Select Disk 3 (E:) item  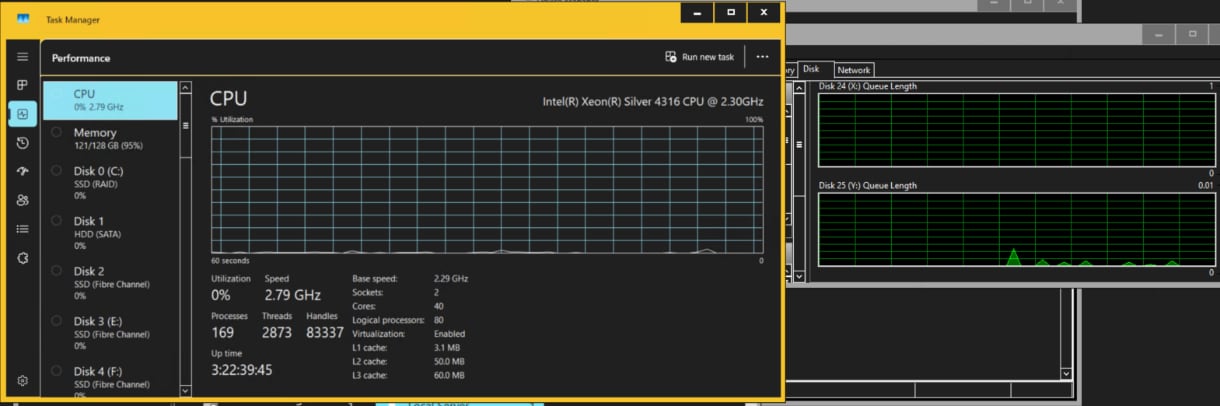[110, 333]
